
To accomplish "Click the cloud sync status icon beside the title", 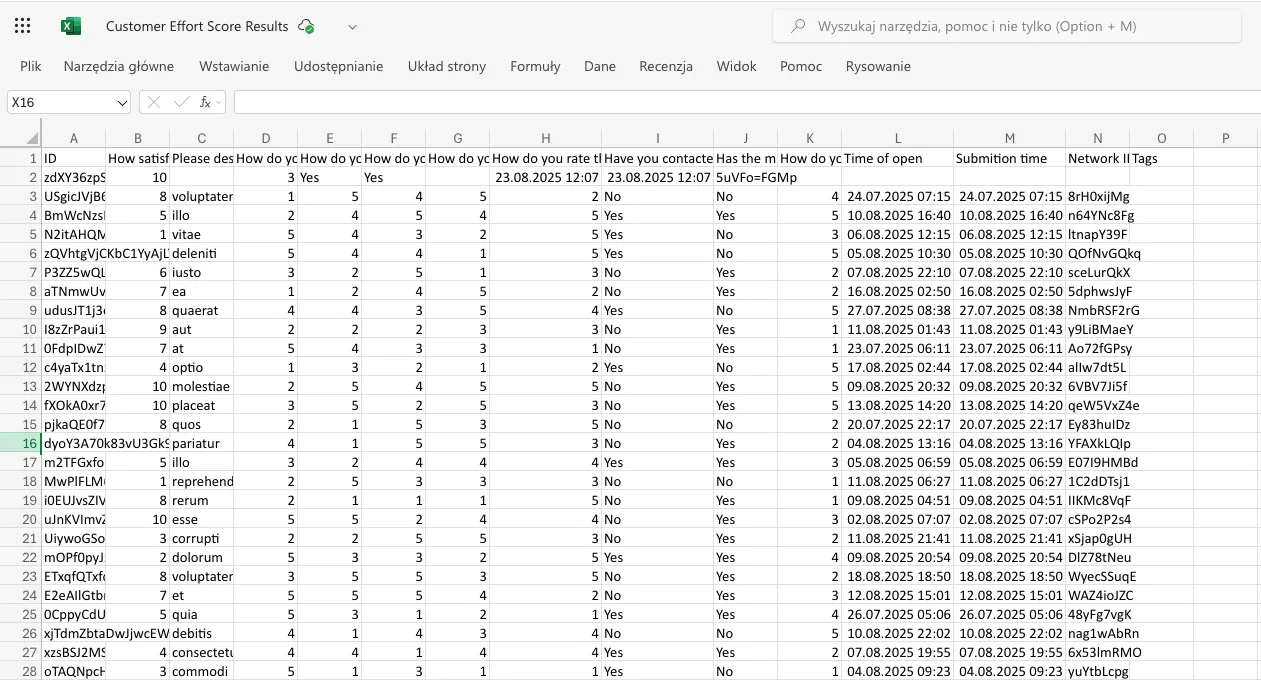I will (x=305, y=27).
